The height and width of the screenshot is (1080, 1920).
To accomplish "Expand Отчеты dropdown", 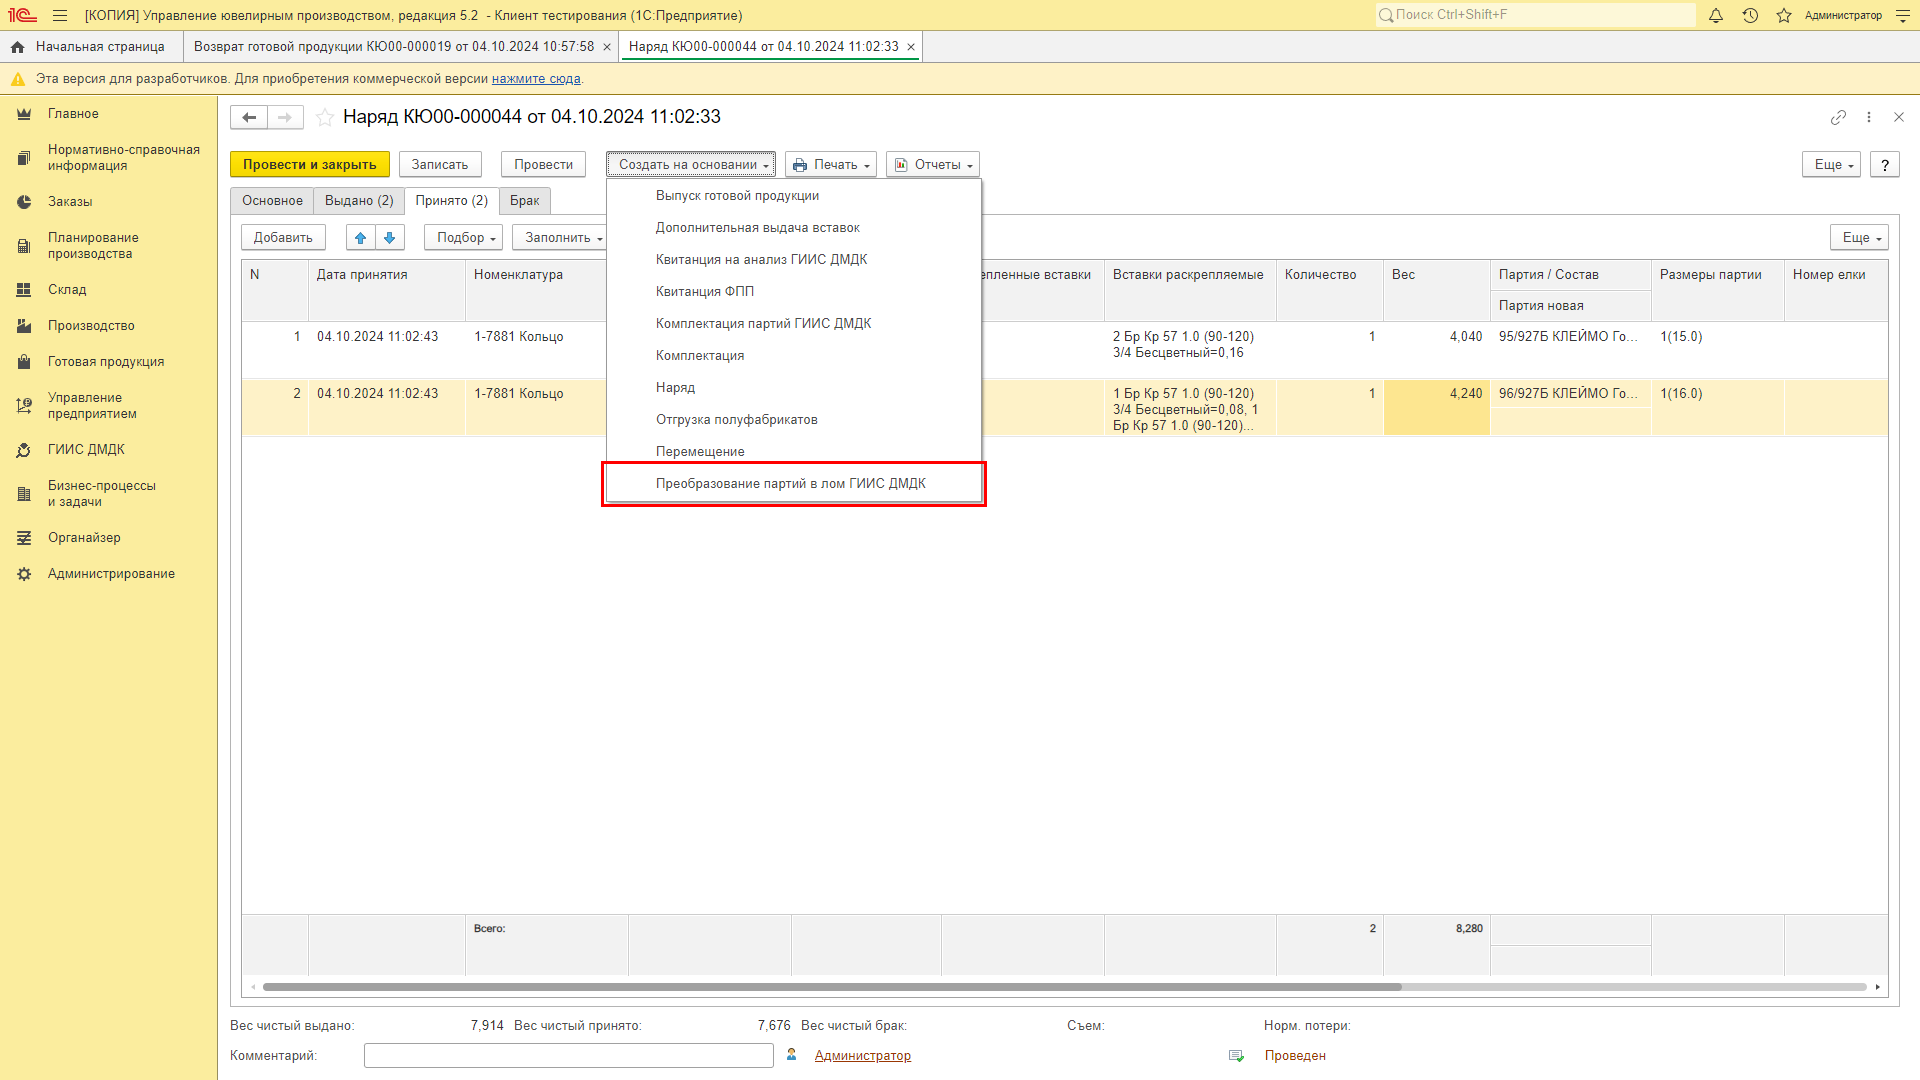I will click(933, 165).
